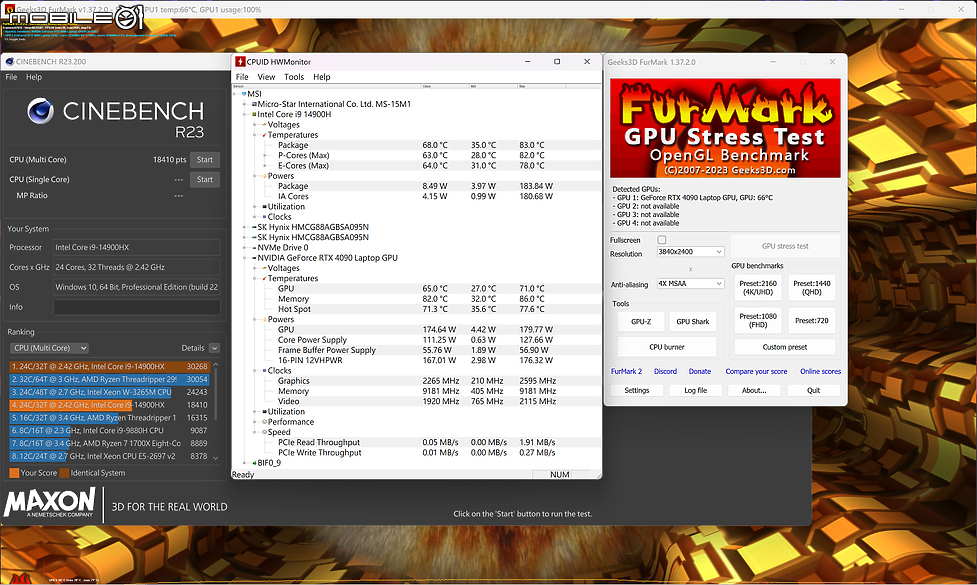Select the GPU Performance node
977x585 pixels.
[x=290, y=422]
